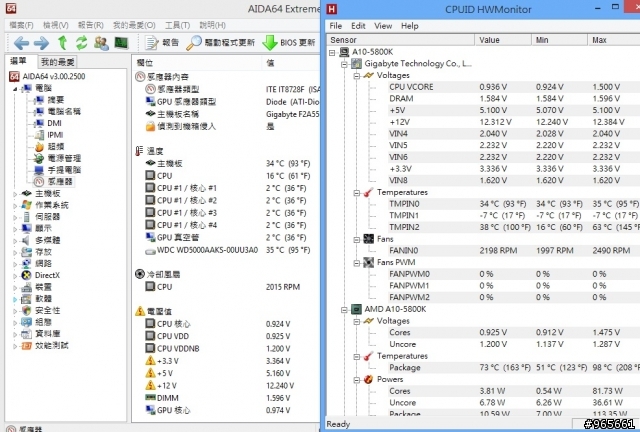Click the 網路 tree item icon
Image resolution: width=640 pixels, height=432 pixels.
pos(27,264)
